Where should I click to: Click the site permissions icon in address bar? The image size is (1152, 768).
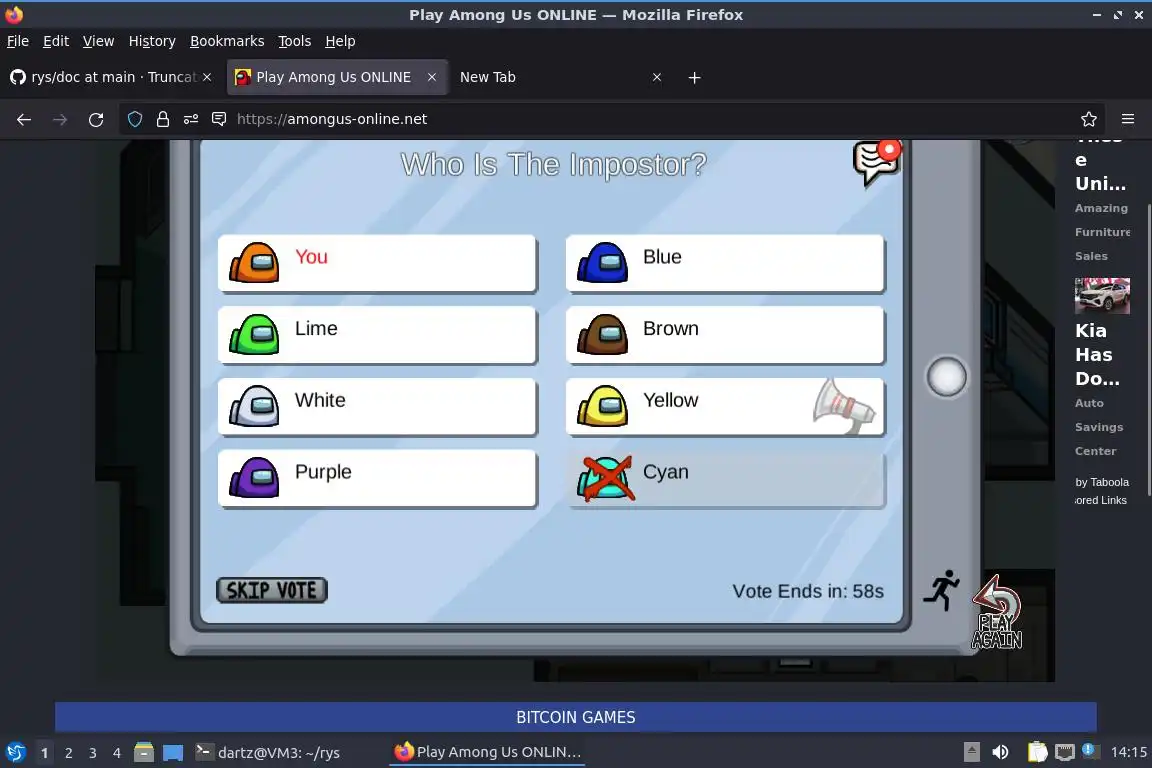click(x=191, y=119)
